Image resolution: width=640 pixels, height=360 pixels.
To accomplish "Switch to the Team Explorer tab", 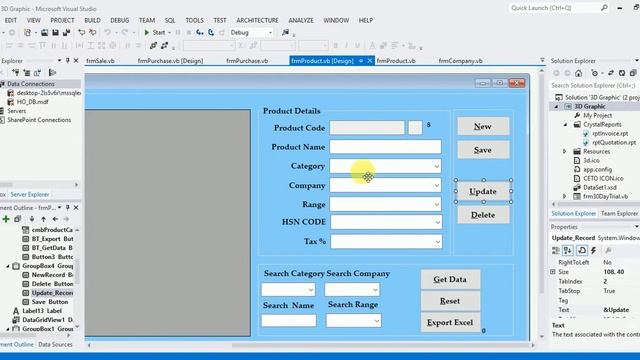I will [619, 213].
